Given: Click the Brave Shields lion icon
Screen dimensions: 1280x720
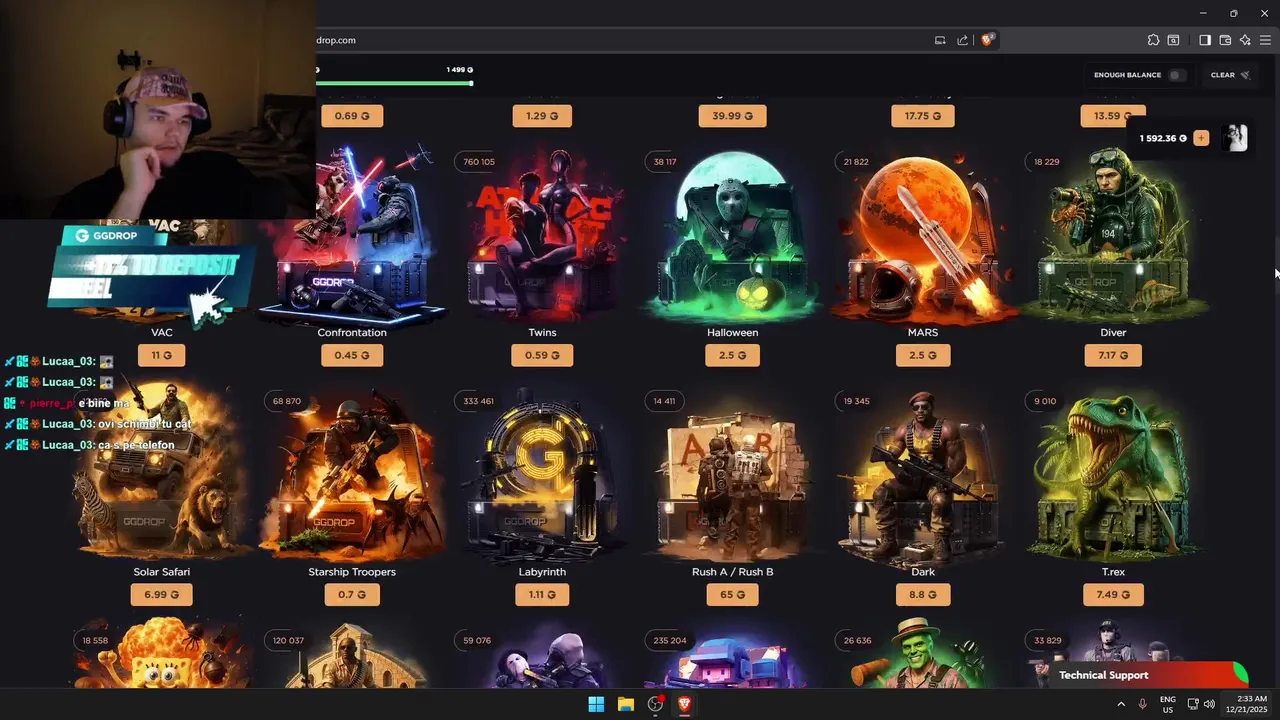Looking at the screenshot, I should click(987, 40).
